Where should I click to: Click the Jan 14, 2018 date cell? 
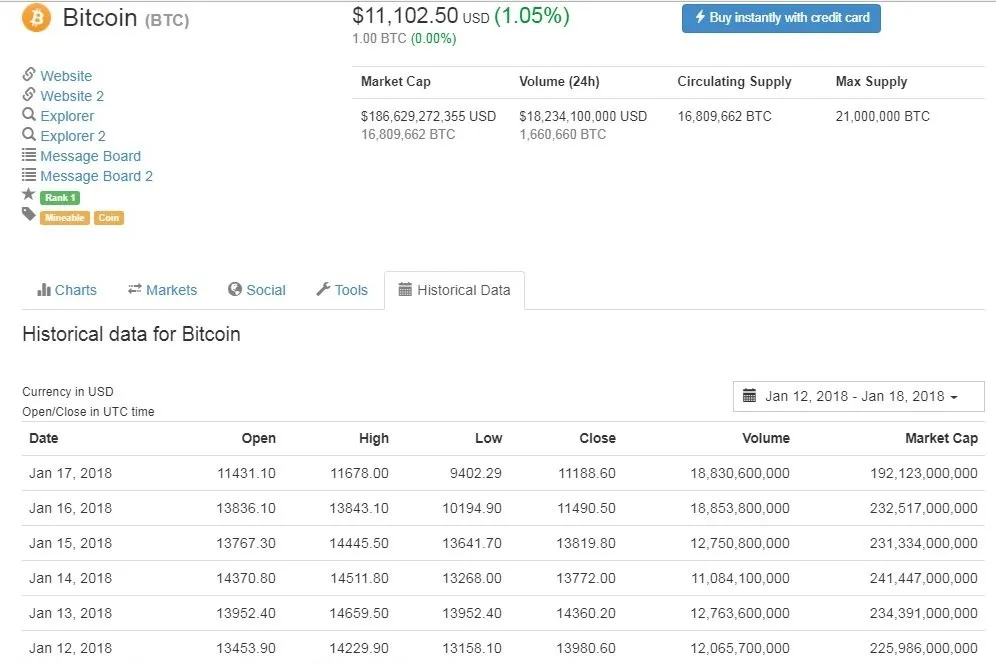click(x=71, y=578)
